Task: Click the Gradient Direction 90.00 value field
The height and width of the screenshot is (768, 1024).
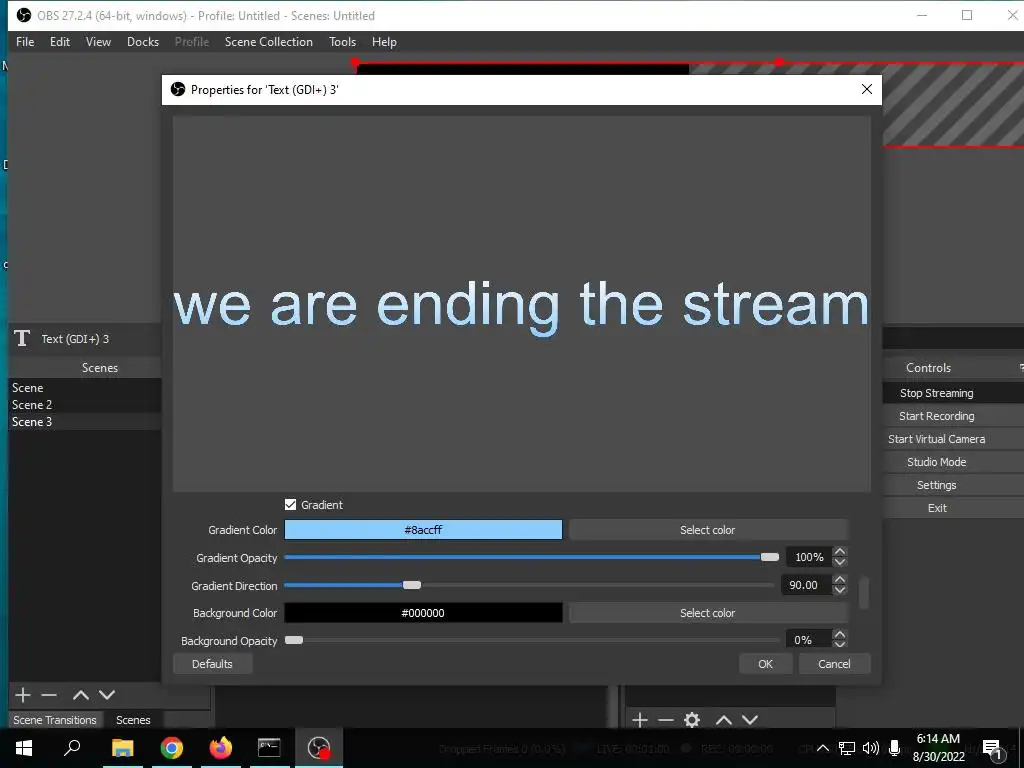Action: [x=807, y=585]
